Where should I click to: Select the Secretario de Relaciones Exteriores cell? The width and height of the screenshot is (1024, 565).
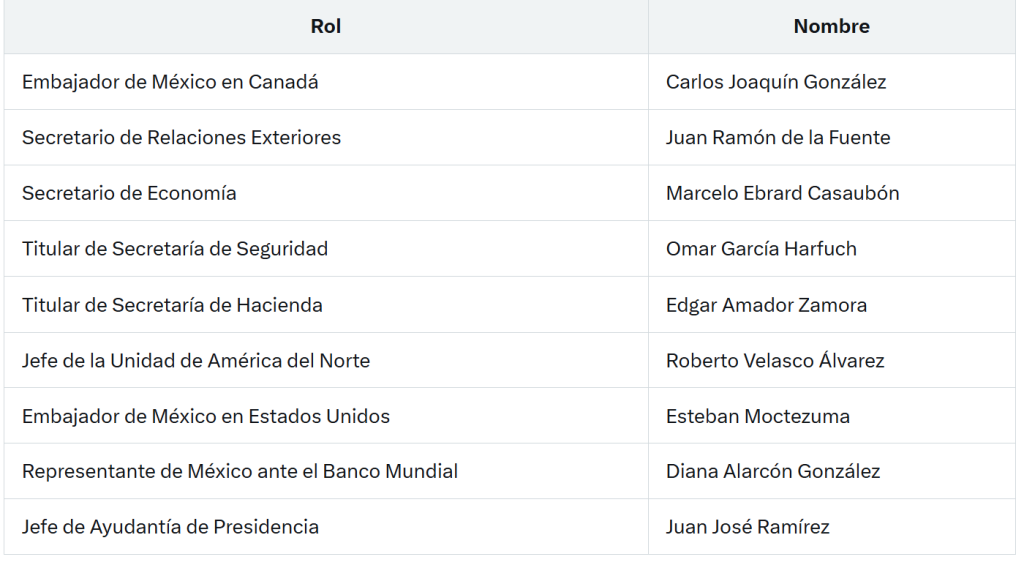click(x=181, y=138)
